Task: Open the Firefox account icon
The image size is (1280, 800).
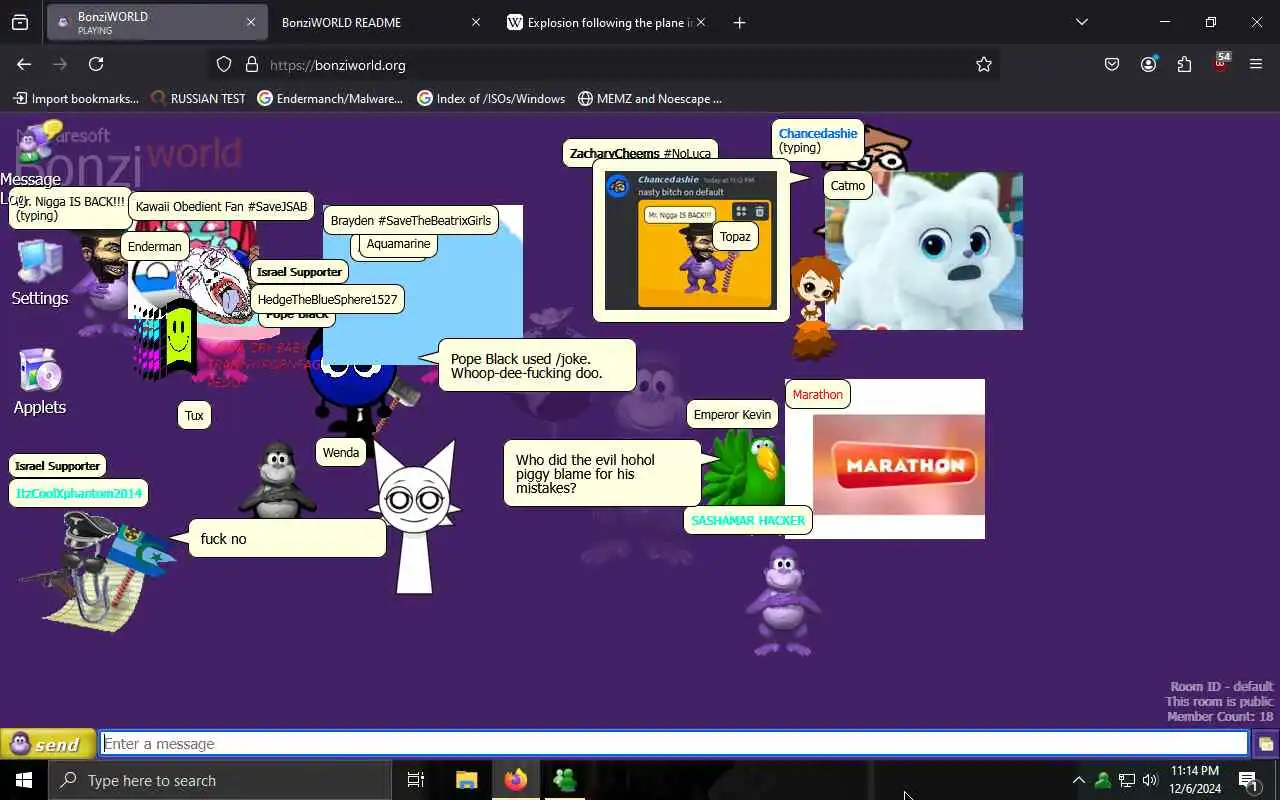Action: tap(1148, 64)
